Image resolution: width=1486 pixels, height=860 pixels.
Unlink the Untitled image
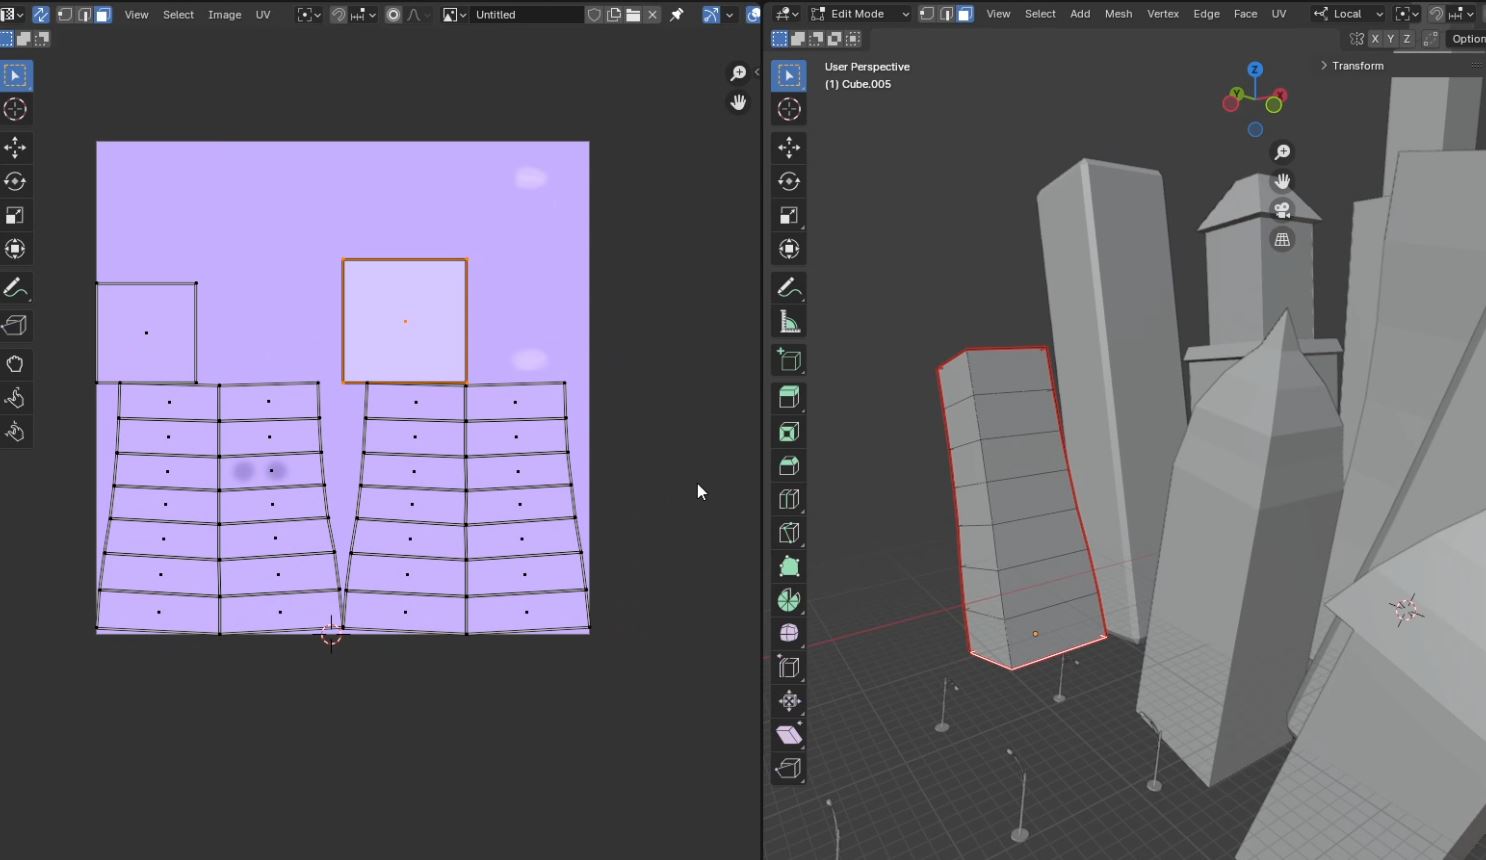(652, 15)
